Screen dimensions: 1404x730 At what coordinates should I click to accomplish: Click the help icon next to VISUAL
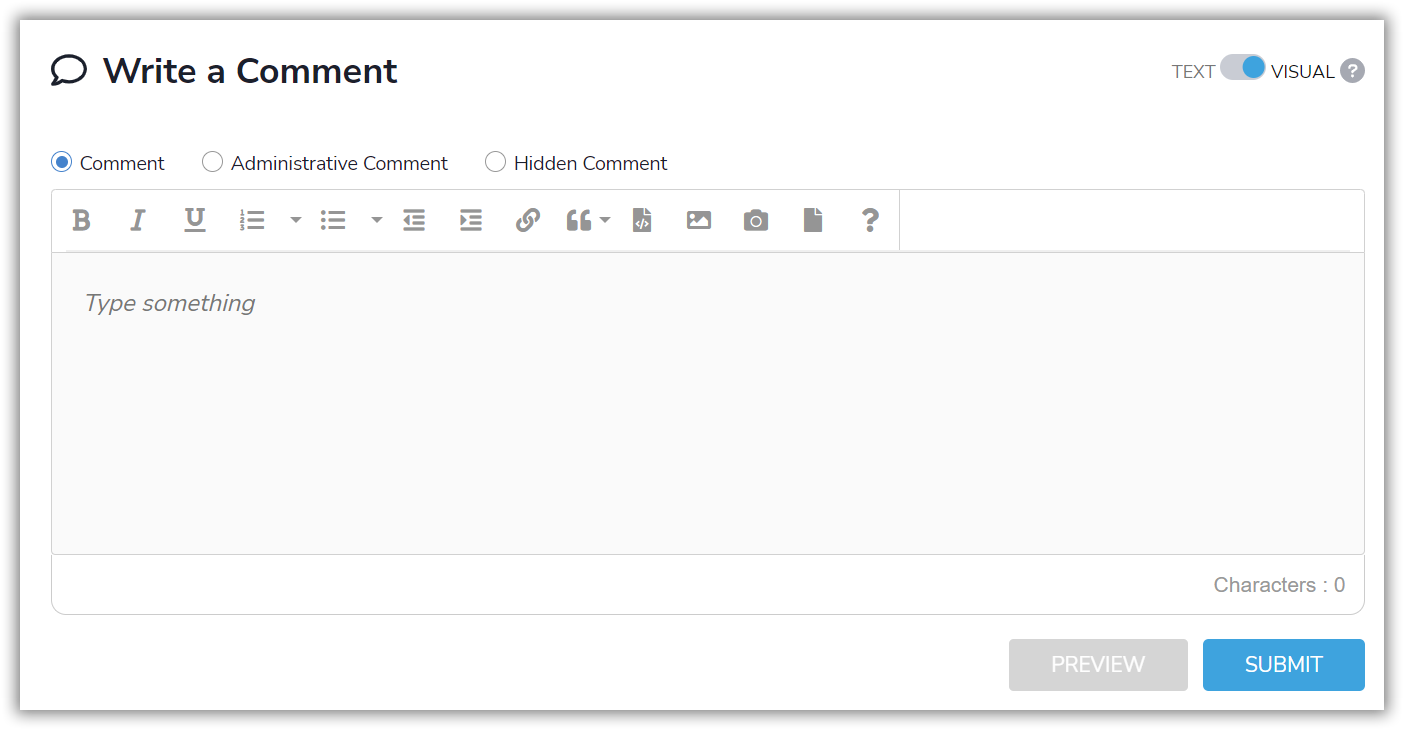pyautogui.click(x=1353, y=70)
